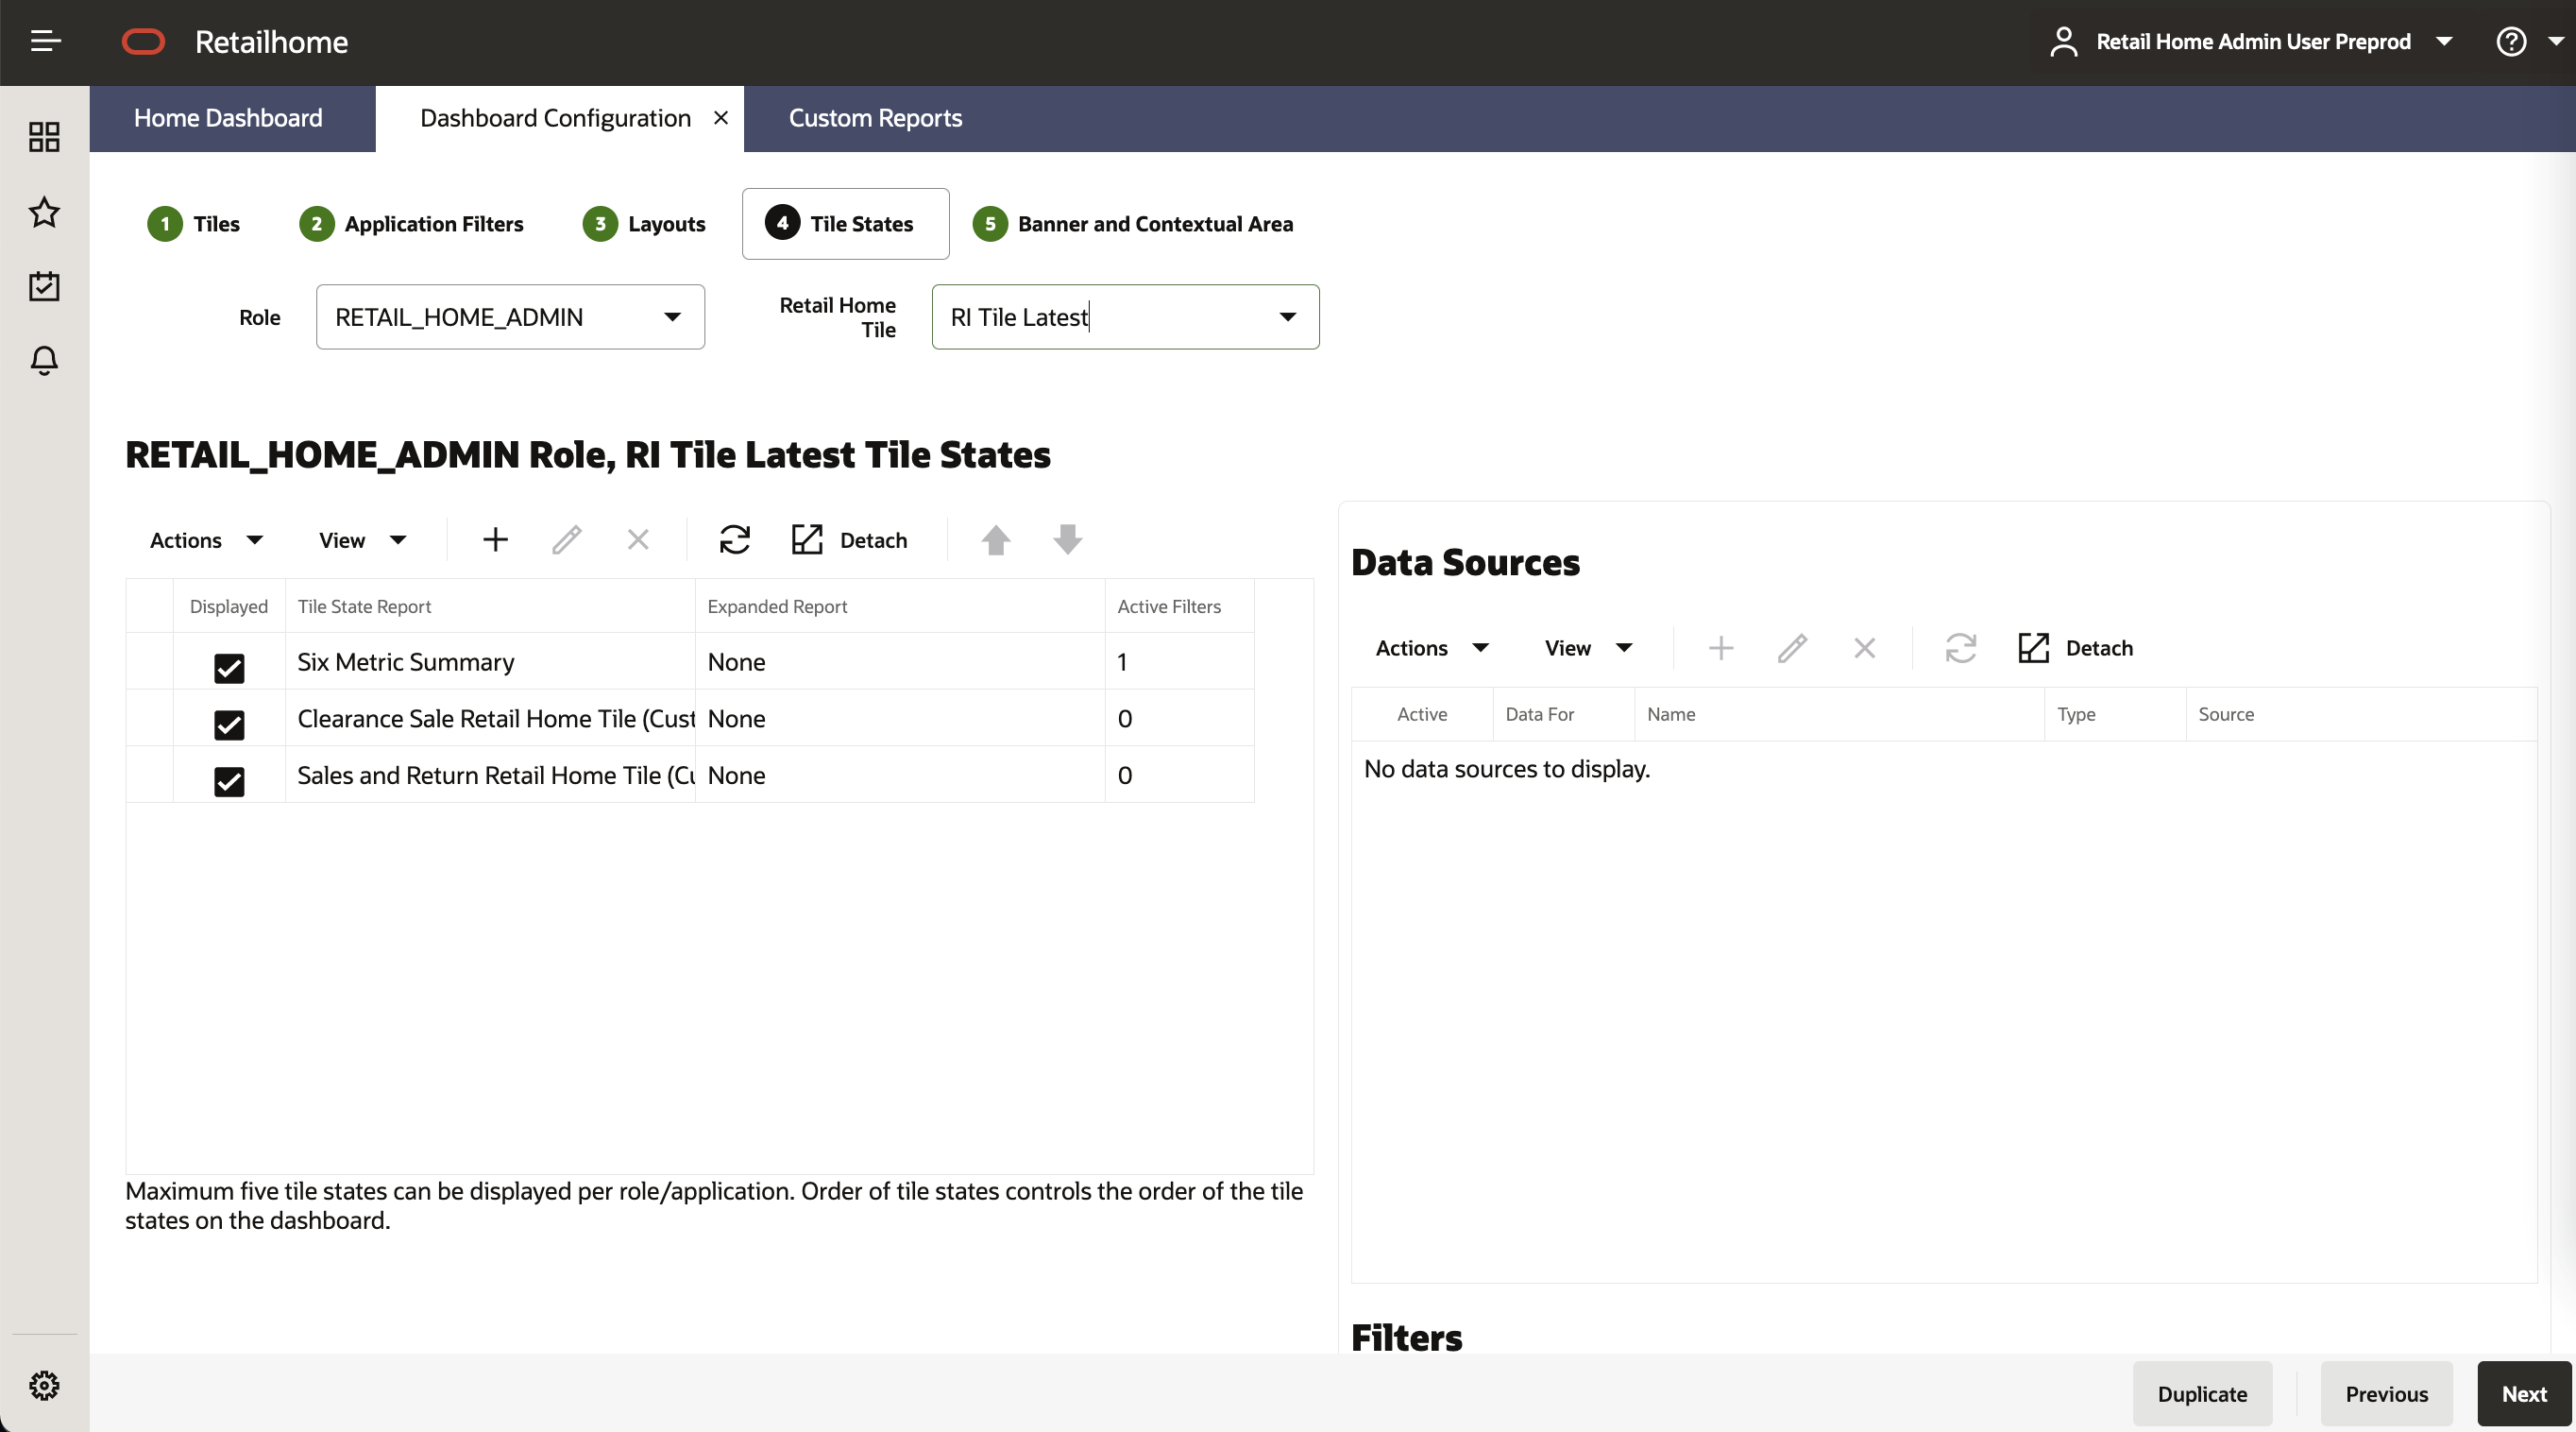This screenshot has height=1432, width=2576.
Task: Open the dashboard grid icon in sidebar
Action: tap(44, 137)
